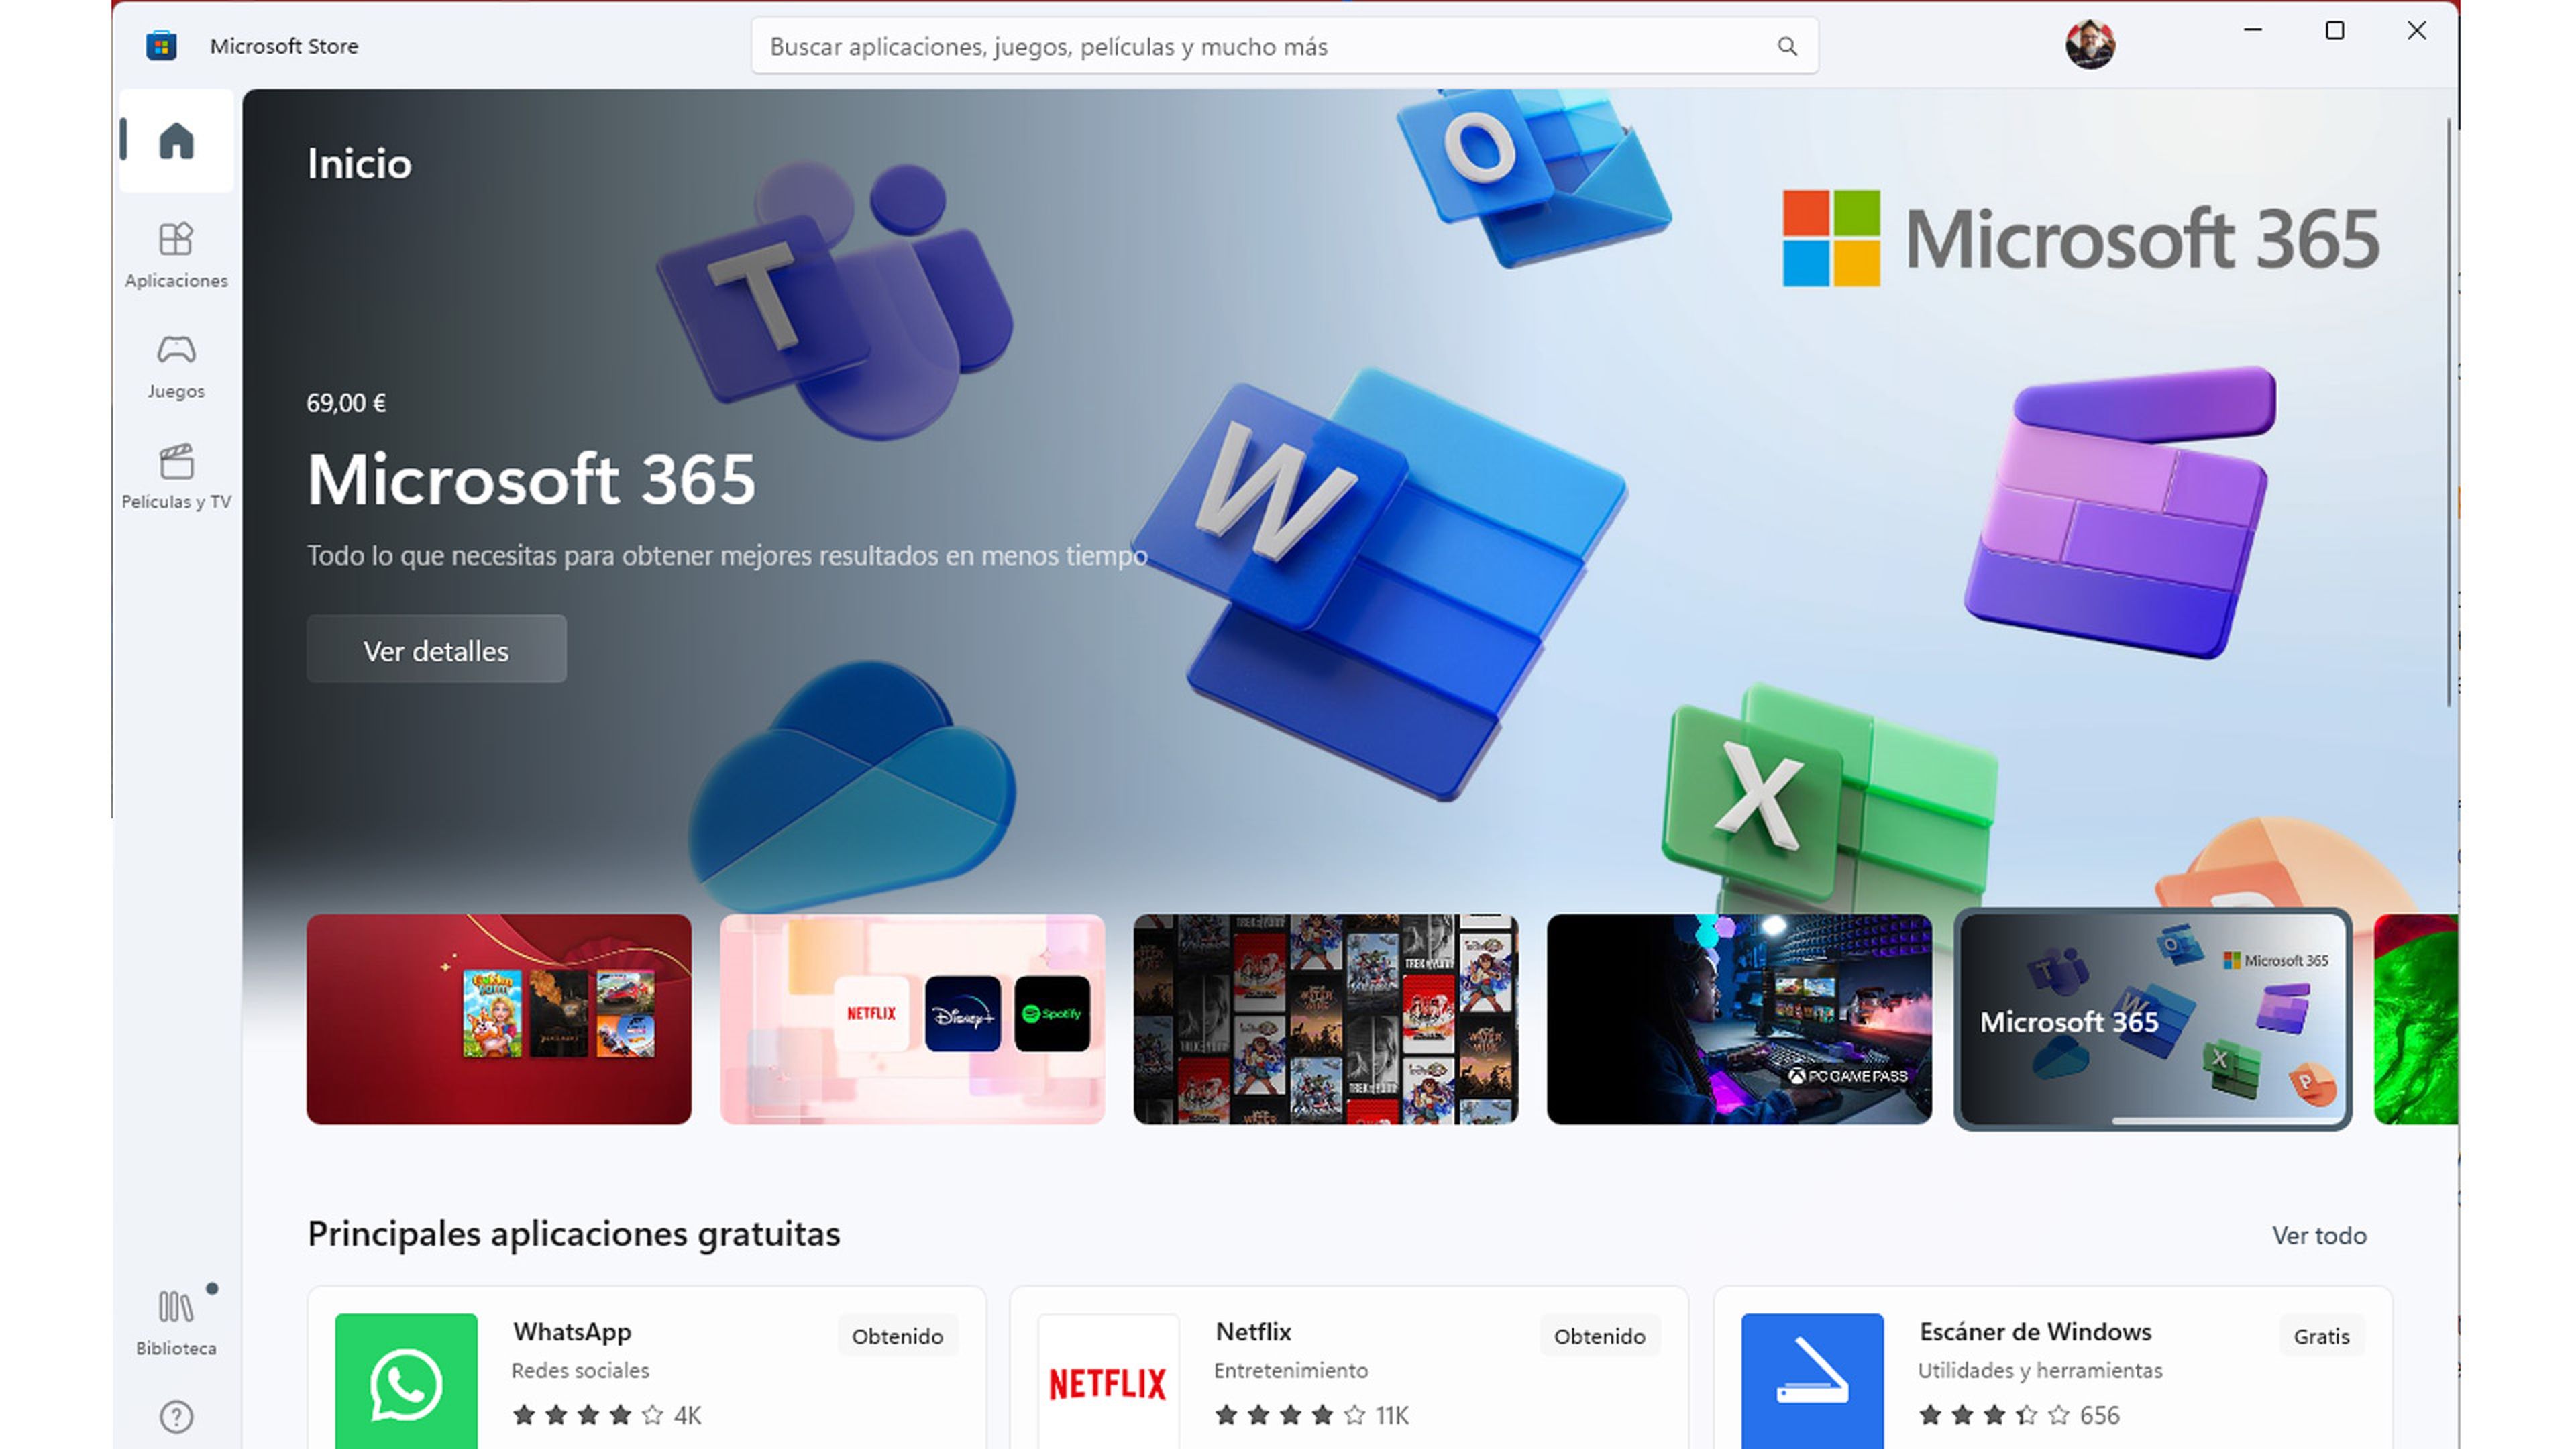Open Películas y TV section
This screenshot has width=2576, height=1449.
point(176,477)
